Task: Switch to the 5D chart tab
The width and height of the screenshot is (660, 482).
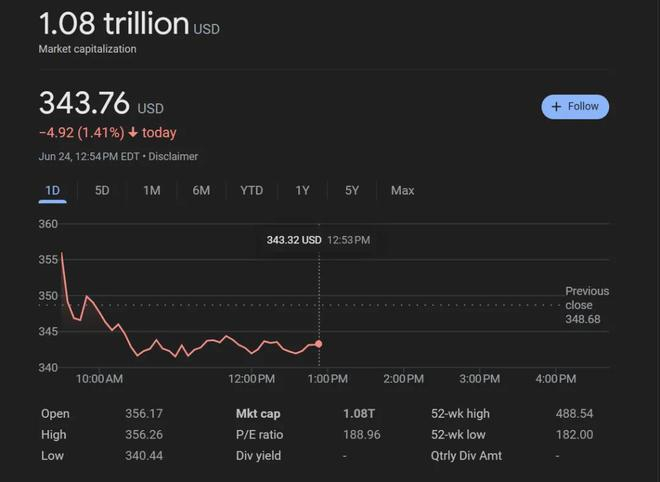Action: coord(102,190)
